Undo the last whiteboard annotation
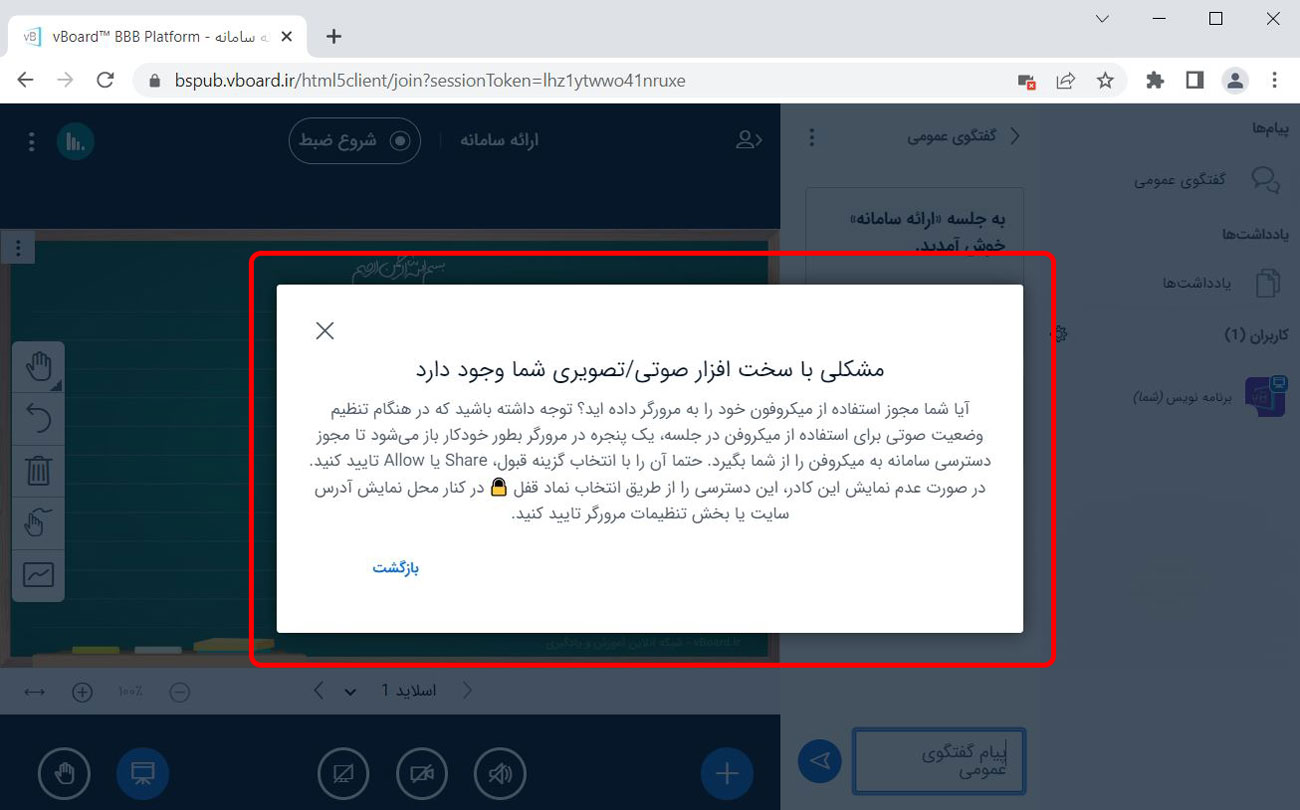 tap(39, 418)
